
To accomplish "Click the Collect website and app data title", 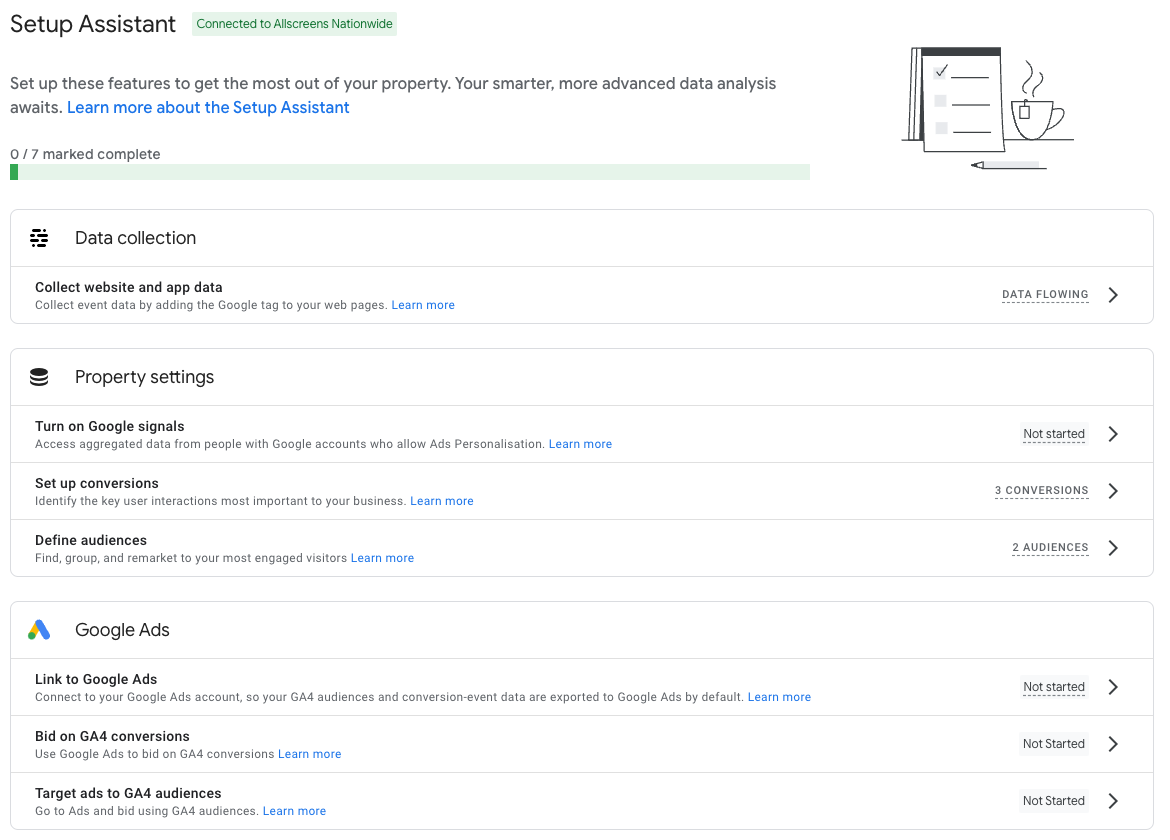I will pyautogui.click(x=128, y=287).
